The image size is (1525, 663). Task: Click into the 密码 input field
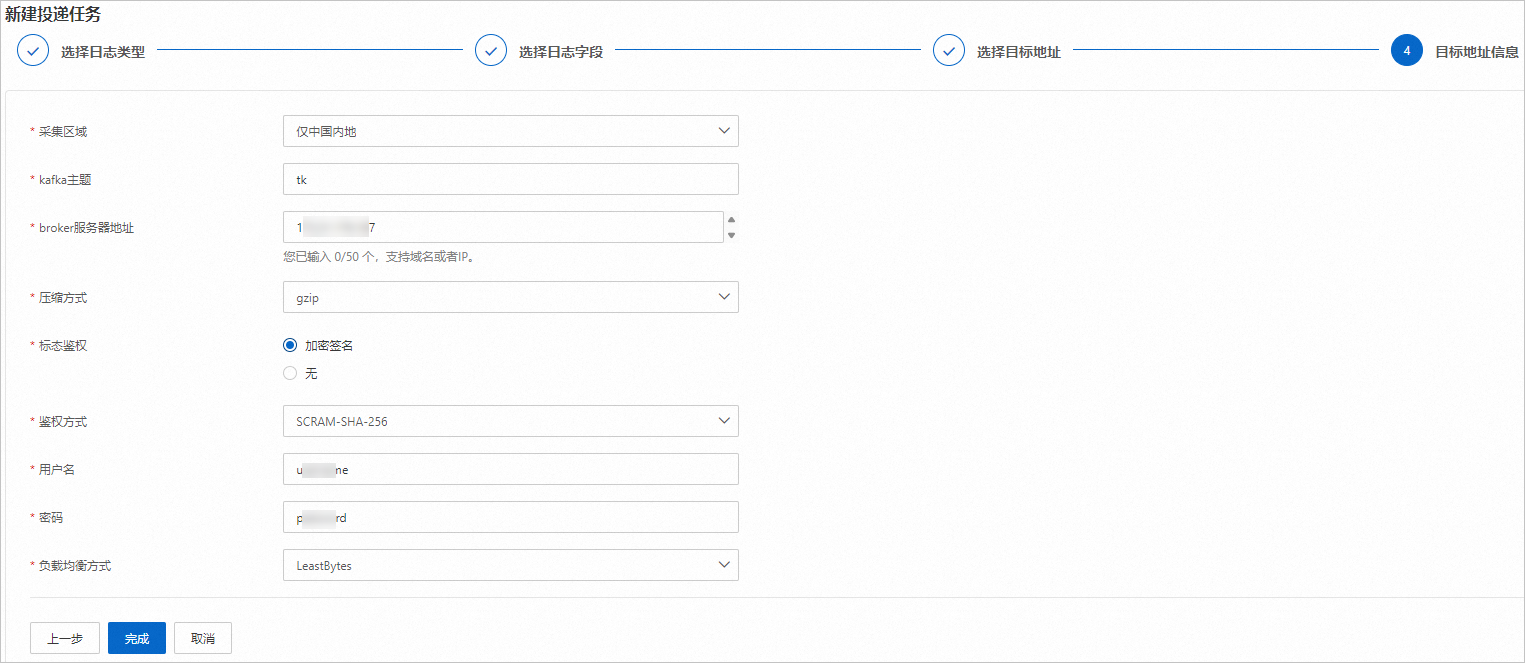[x=510, y=517]
